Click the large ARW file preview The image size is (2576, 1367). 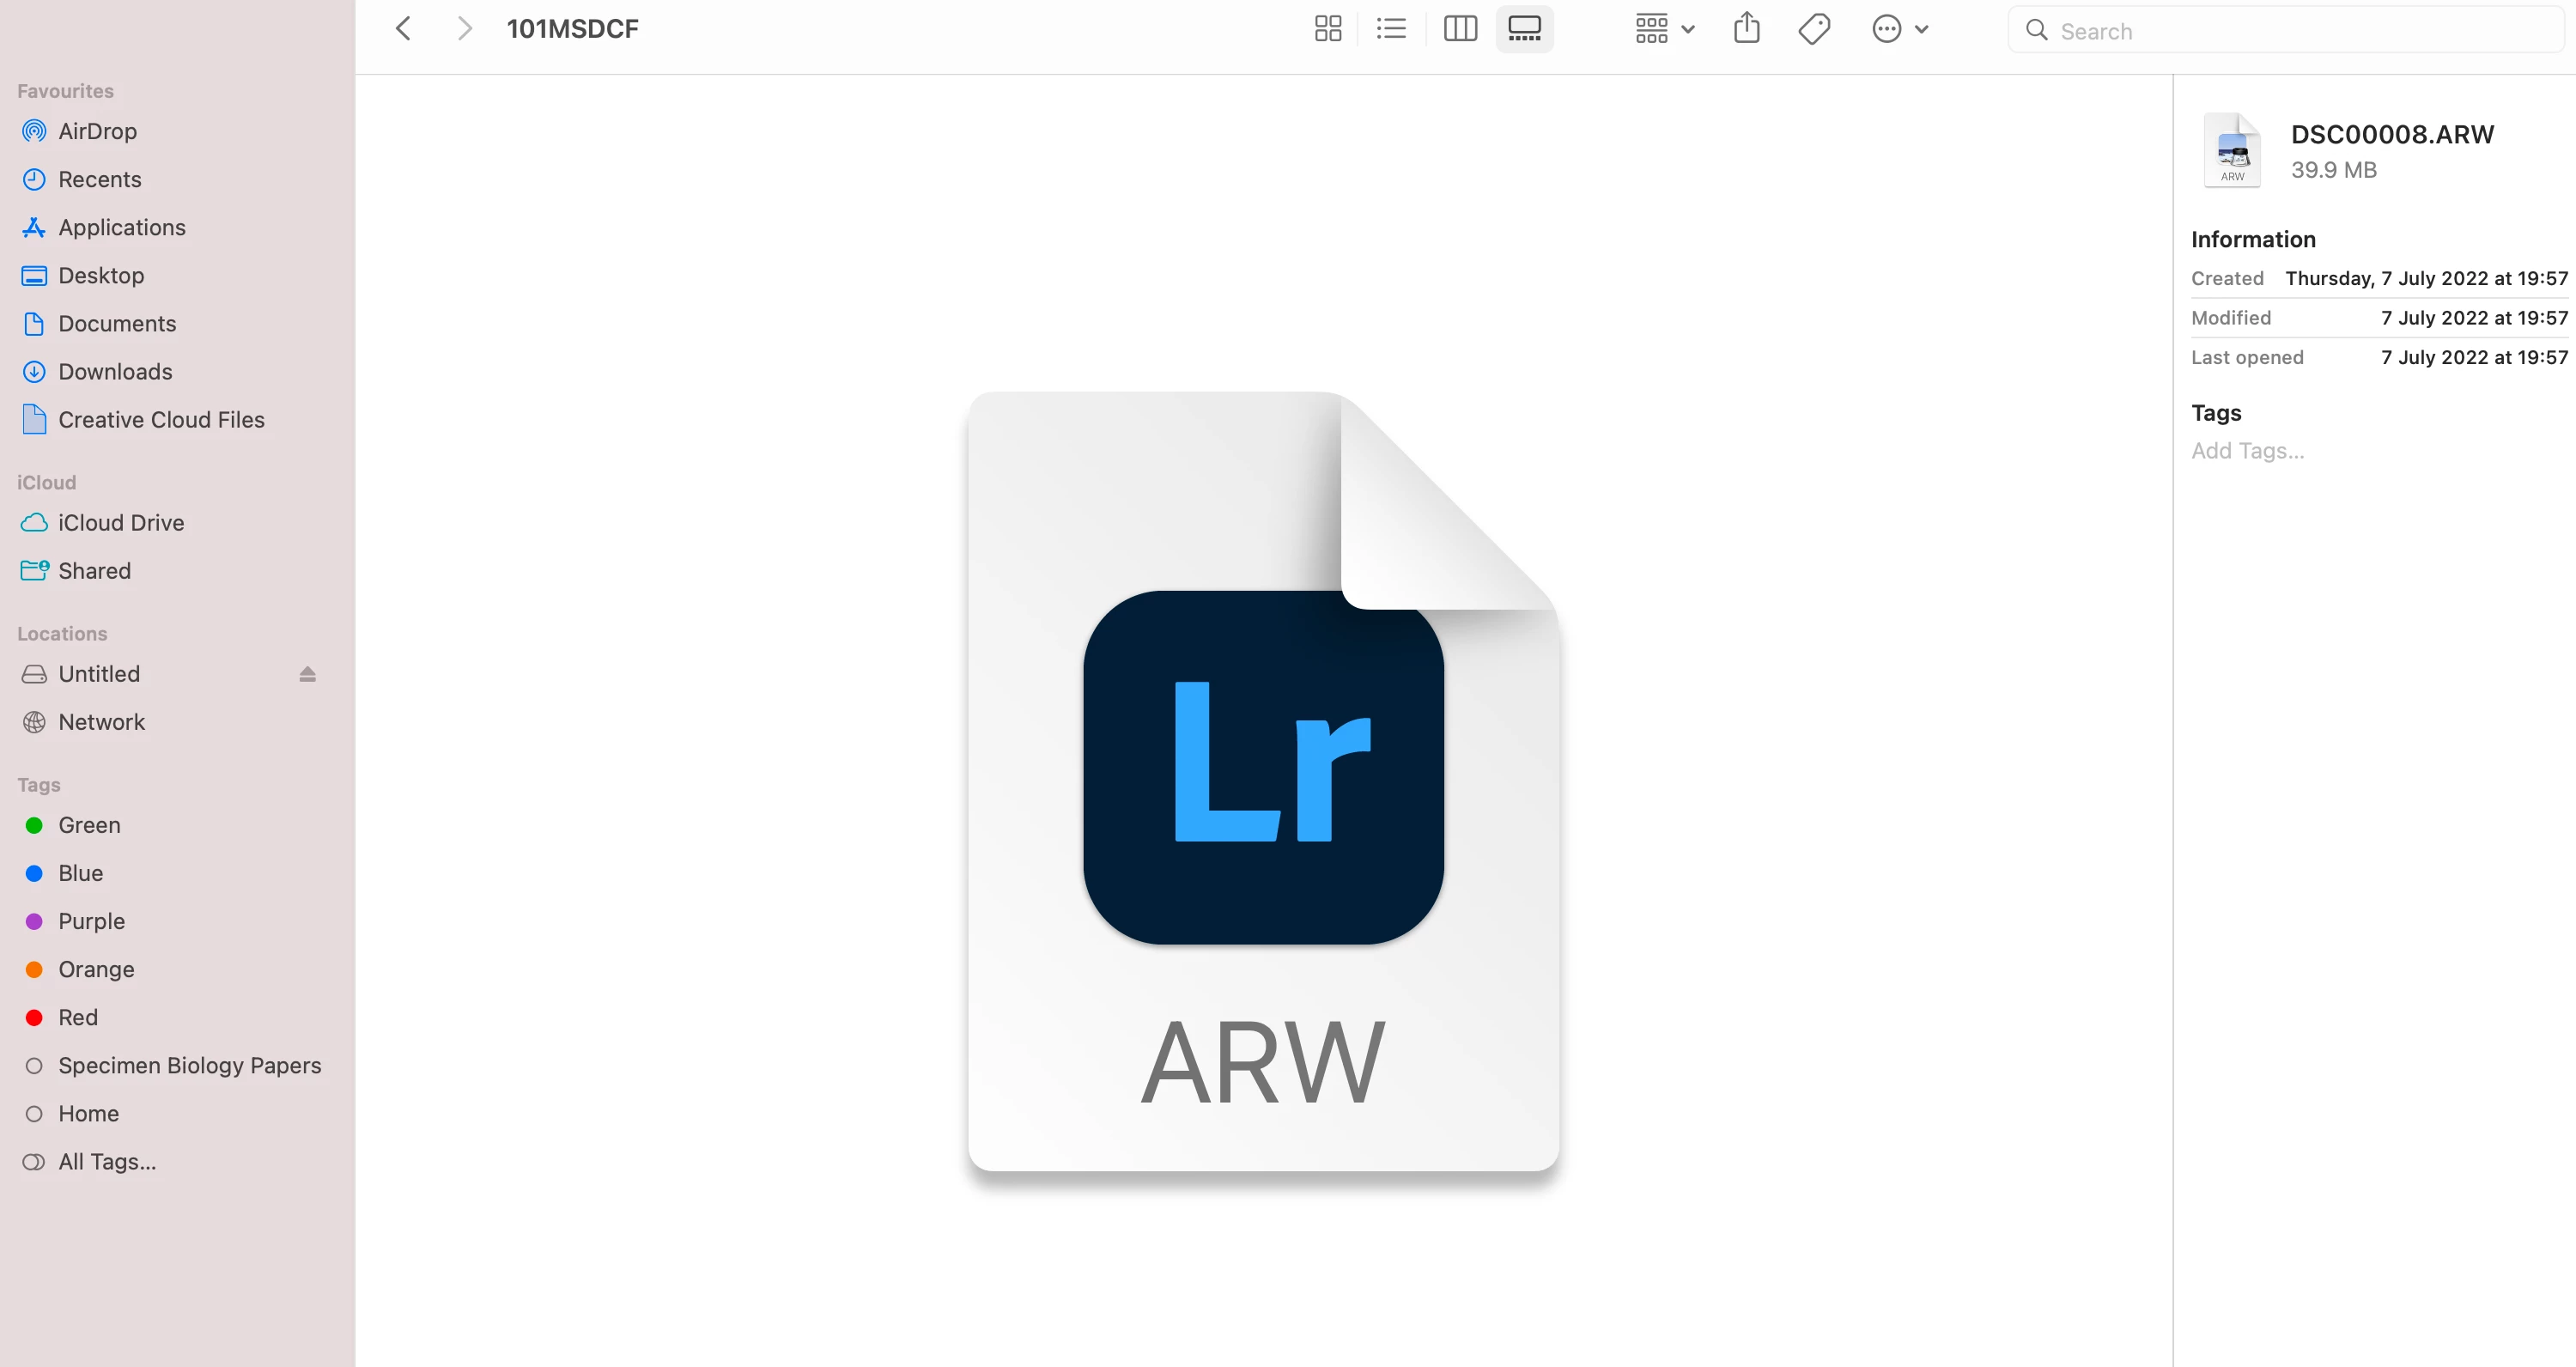point(1262,781)
